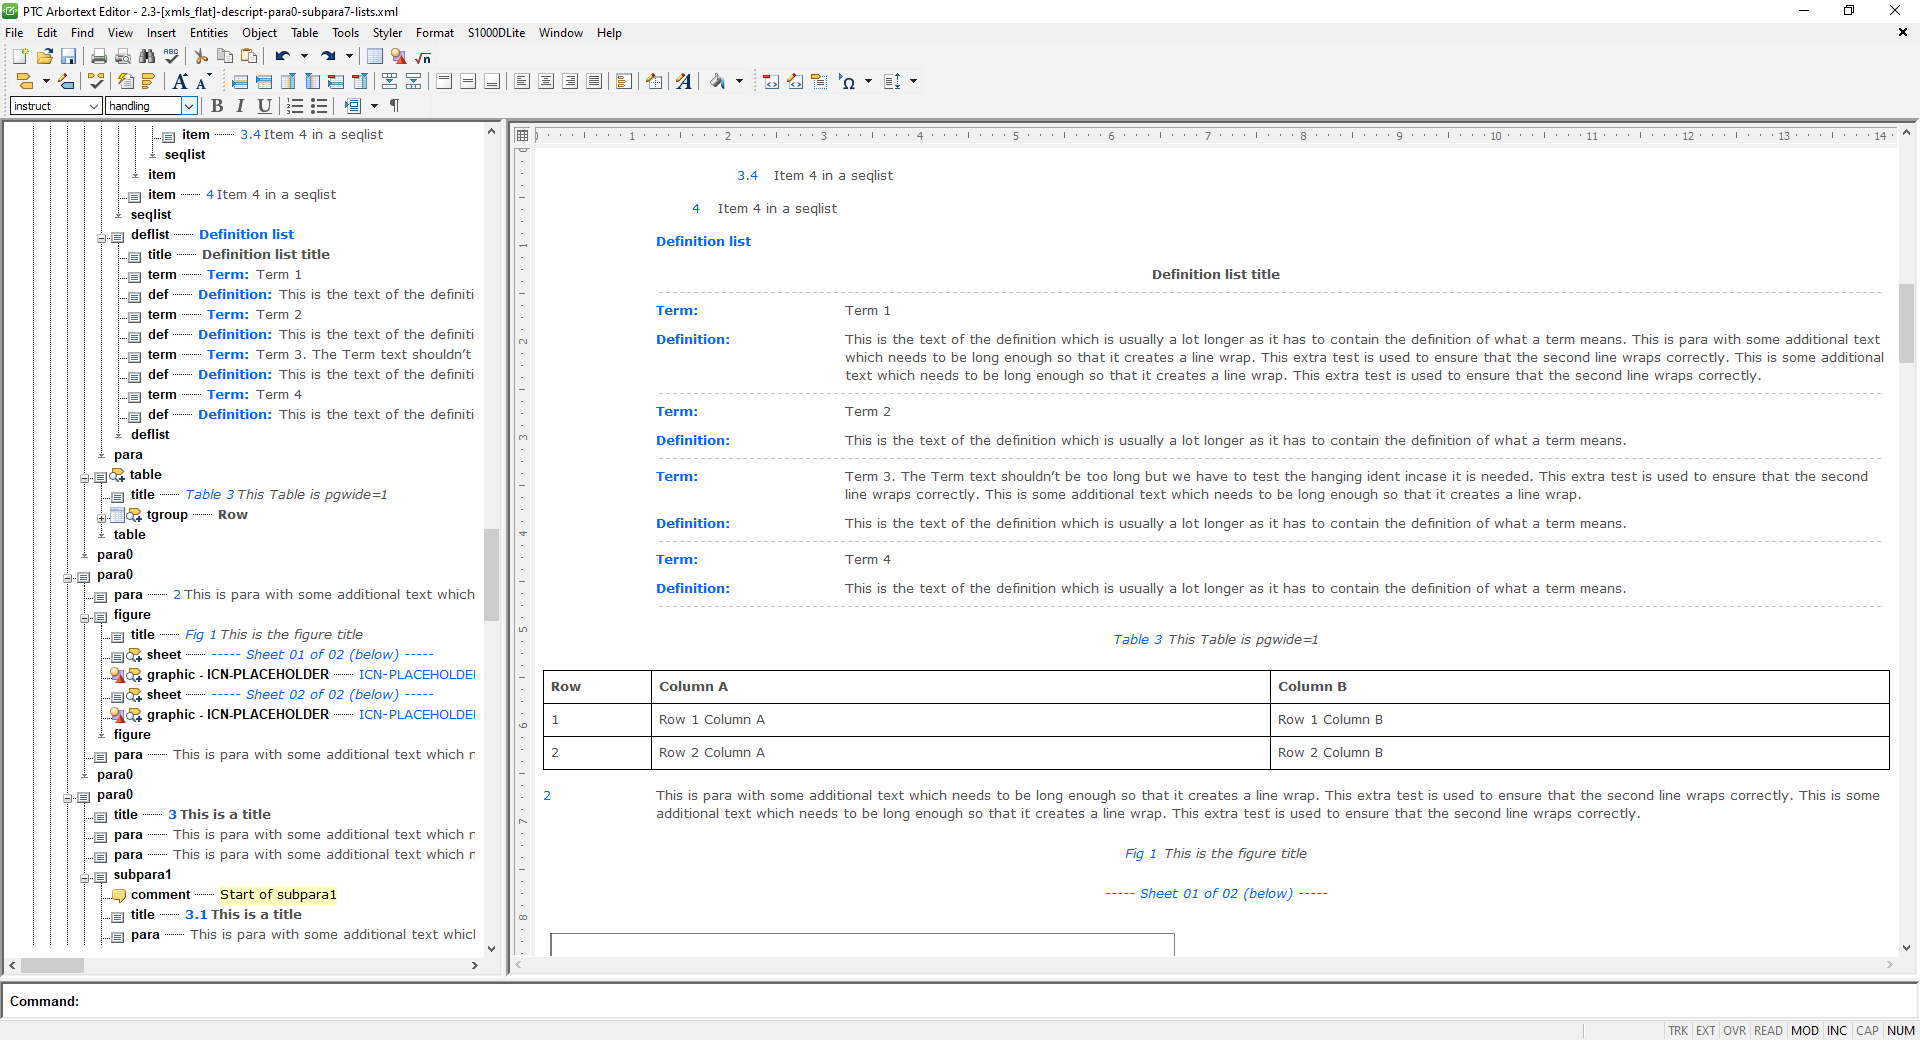Print the document with the printer icon
The width and height of the screenshot is (1920, 1040).
pos(98,57)
